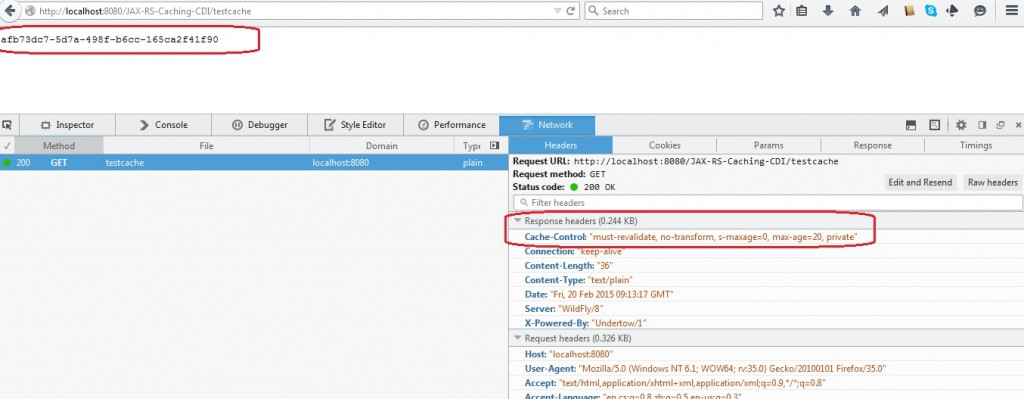Sort requests by Method column header

[59, 146]
